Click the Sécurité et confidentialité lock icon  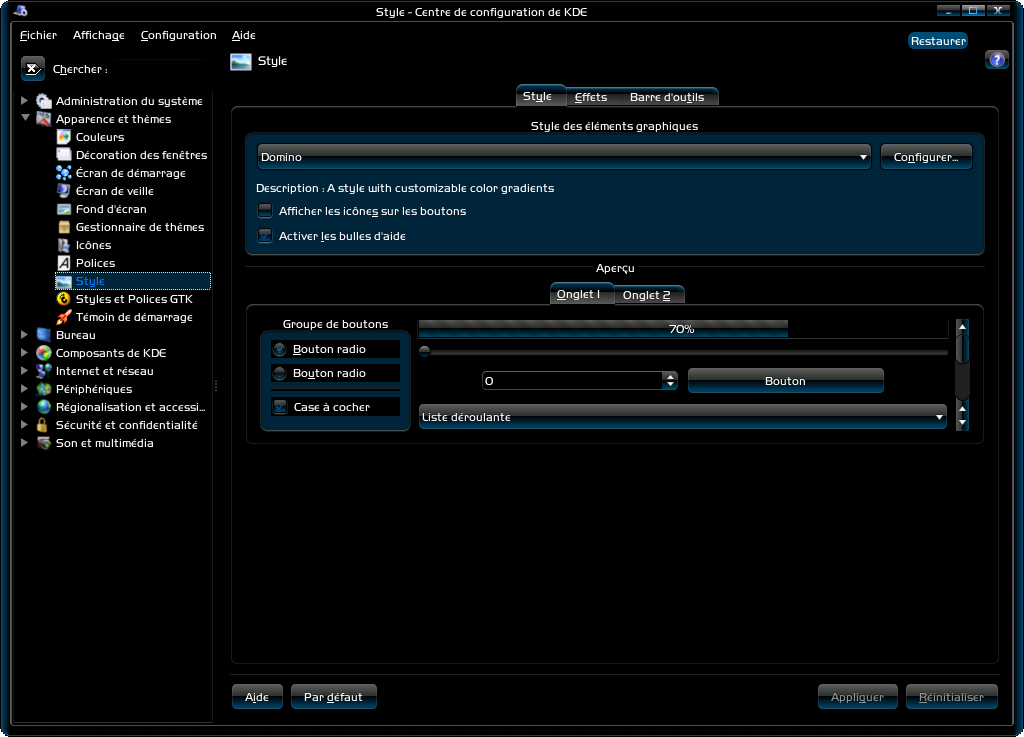tap(43, 424)
